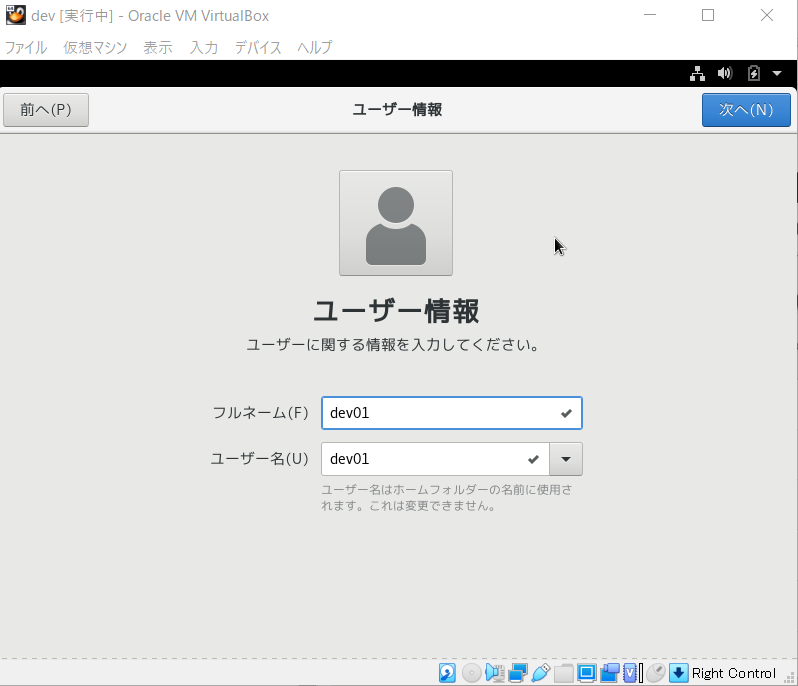Click the hard disk activity icon
798x686 pixels.
[447, 673]
